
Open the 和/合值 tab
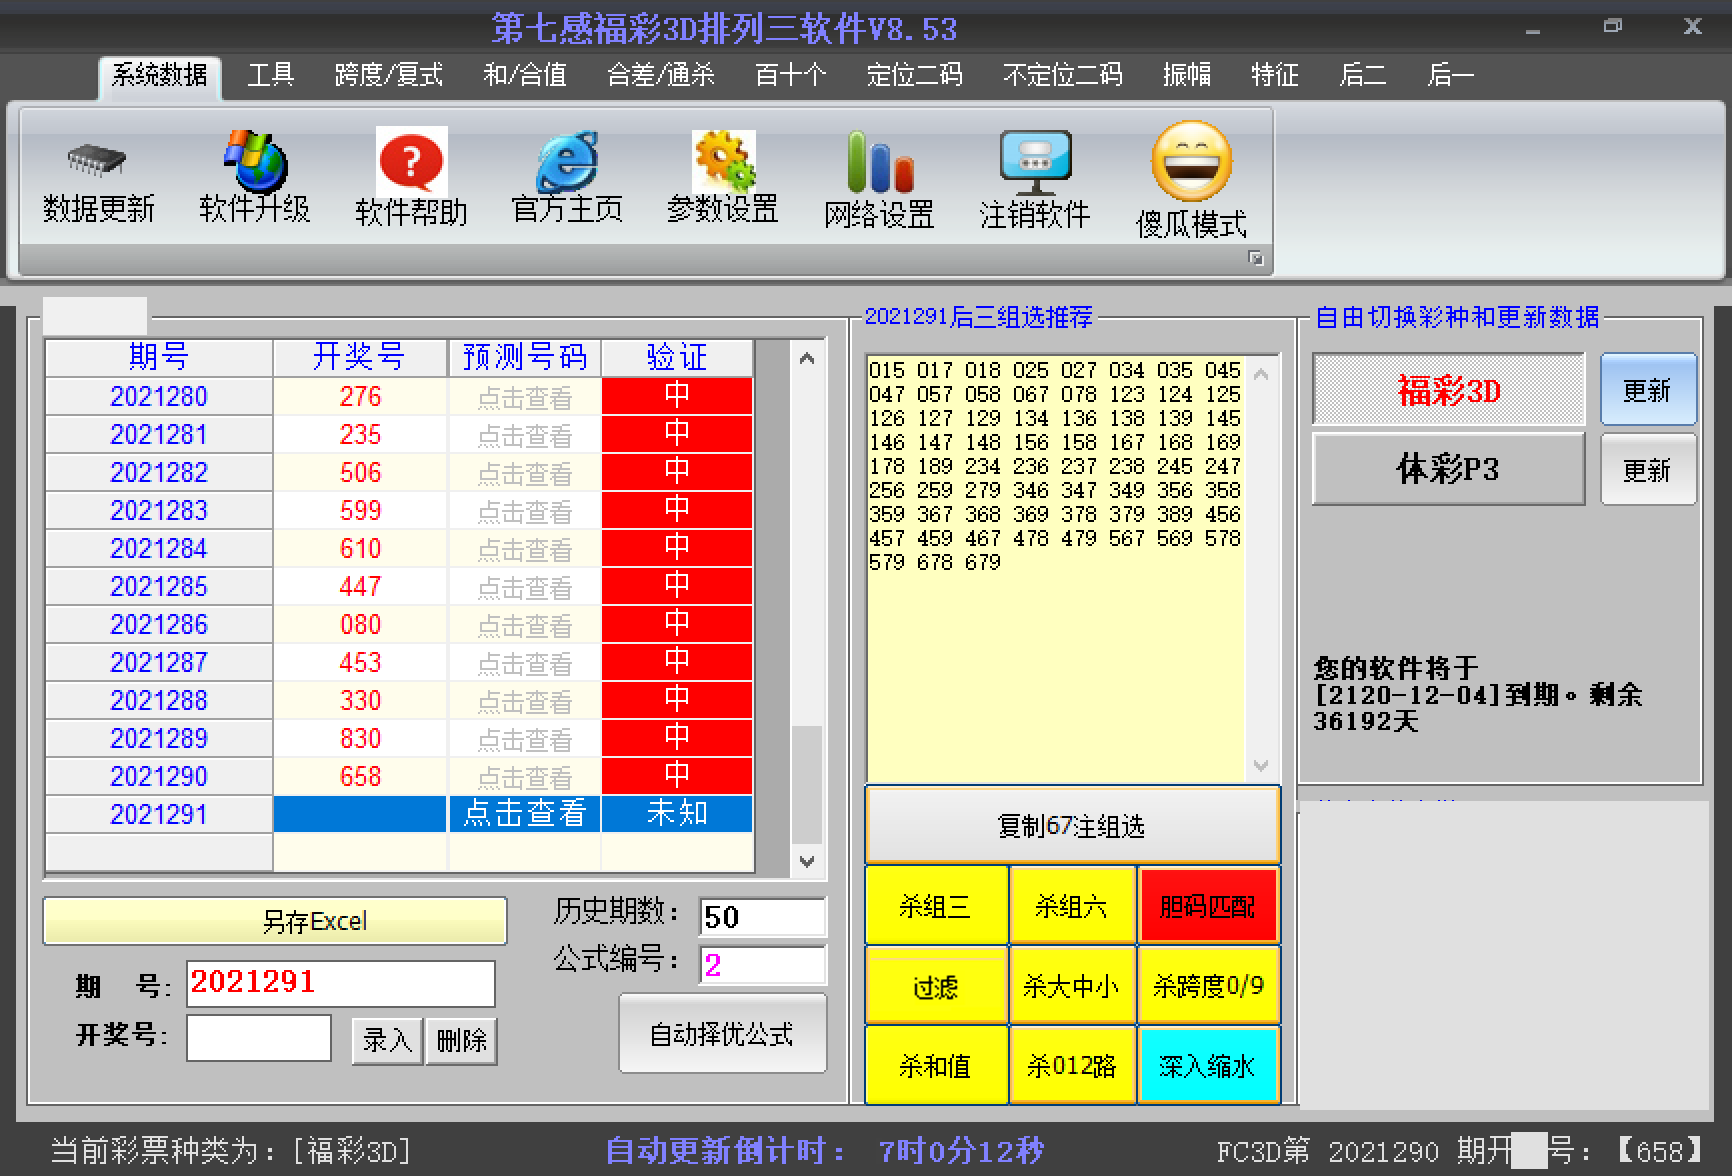[x=524, y=75]
